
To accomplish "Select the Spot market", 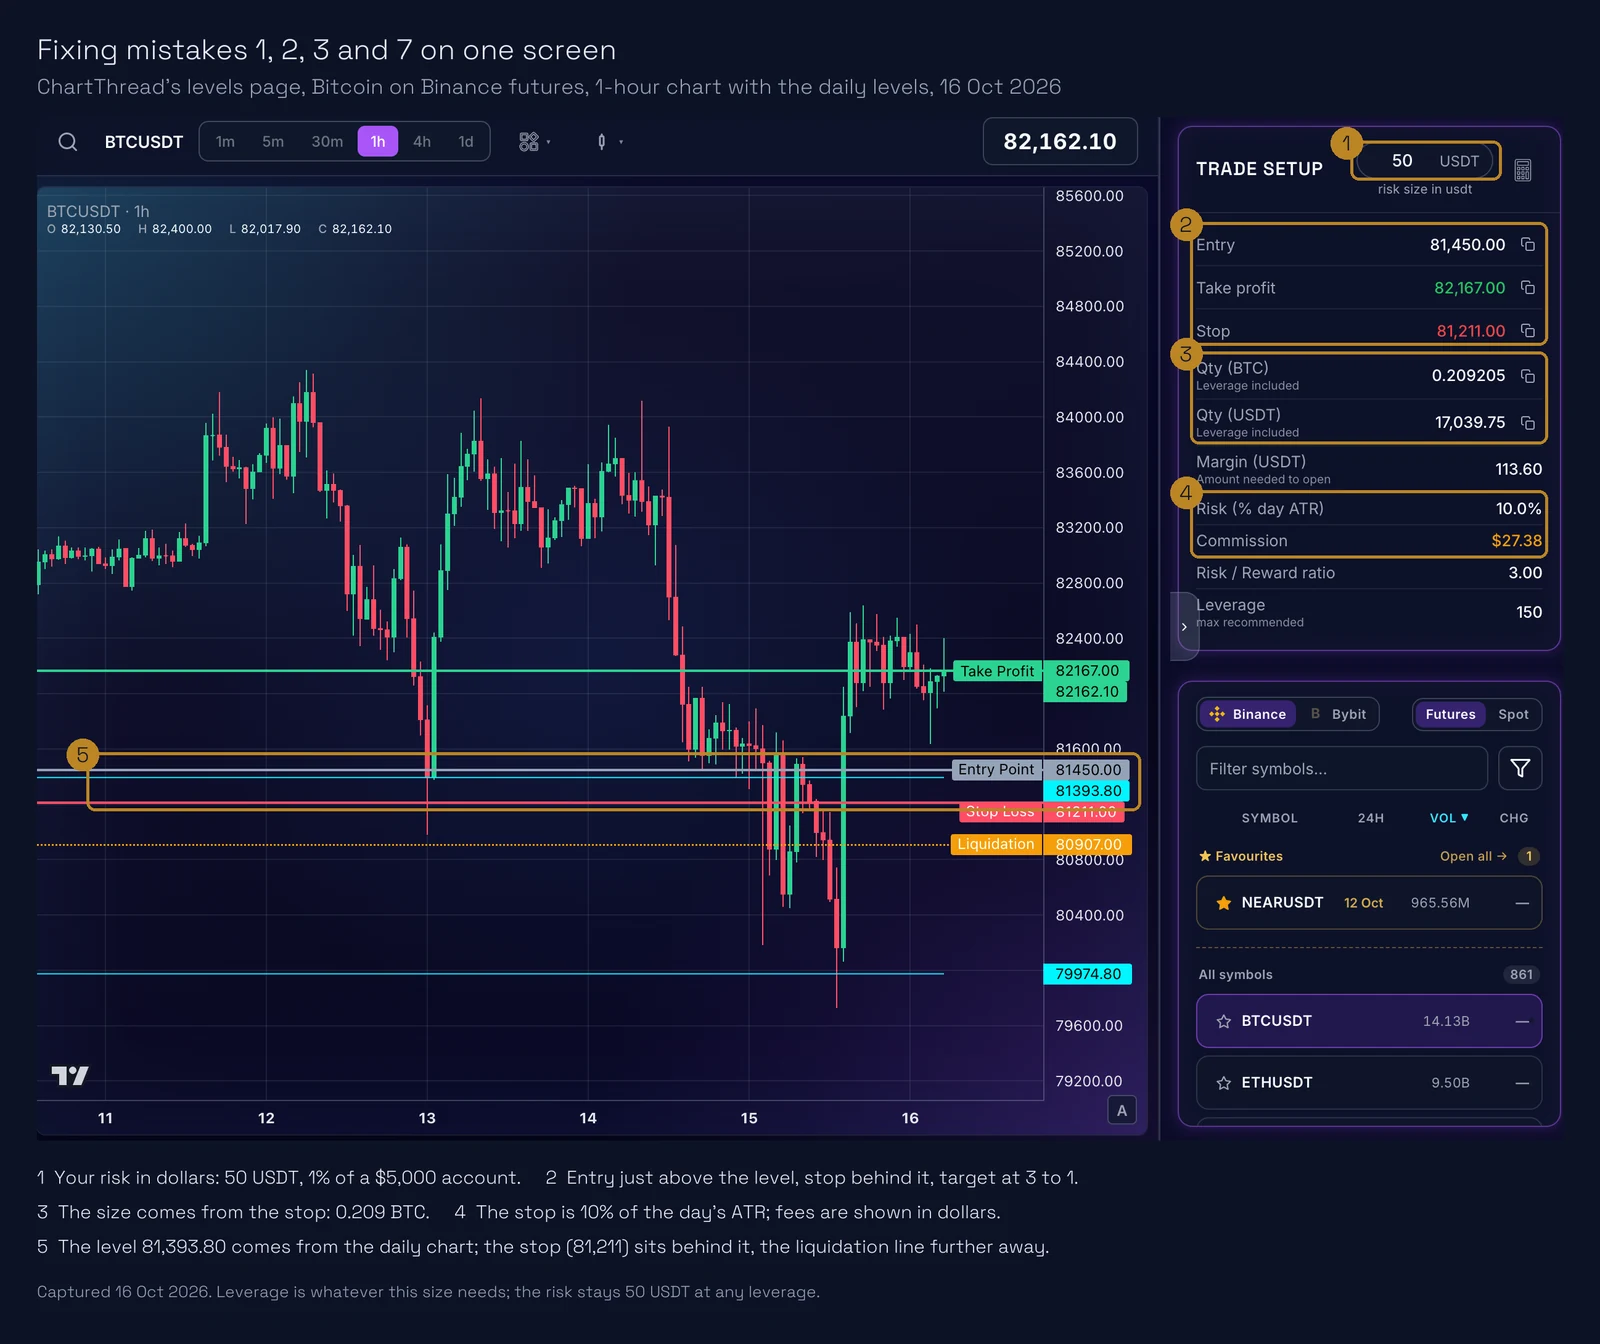I will pyautogui.click(x=1513, y=714).
